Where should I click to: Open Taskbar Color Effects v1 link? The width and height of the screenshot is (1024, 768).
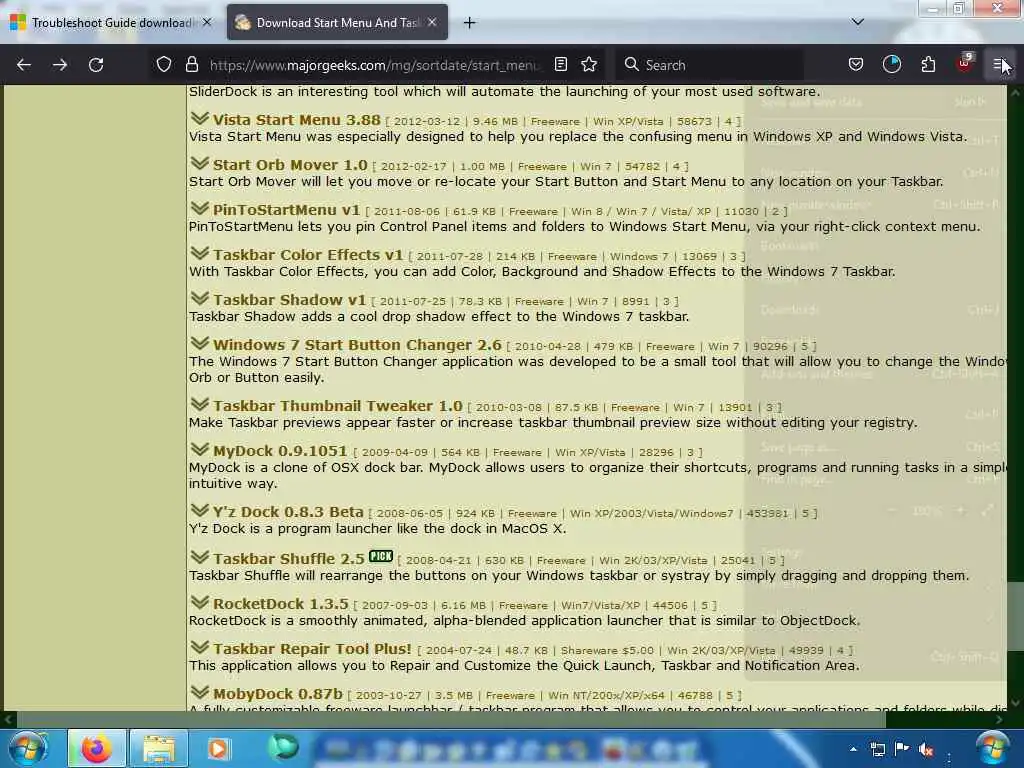click(308, 255)
